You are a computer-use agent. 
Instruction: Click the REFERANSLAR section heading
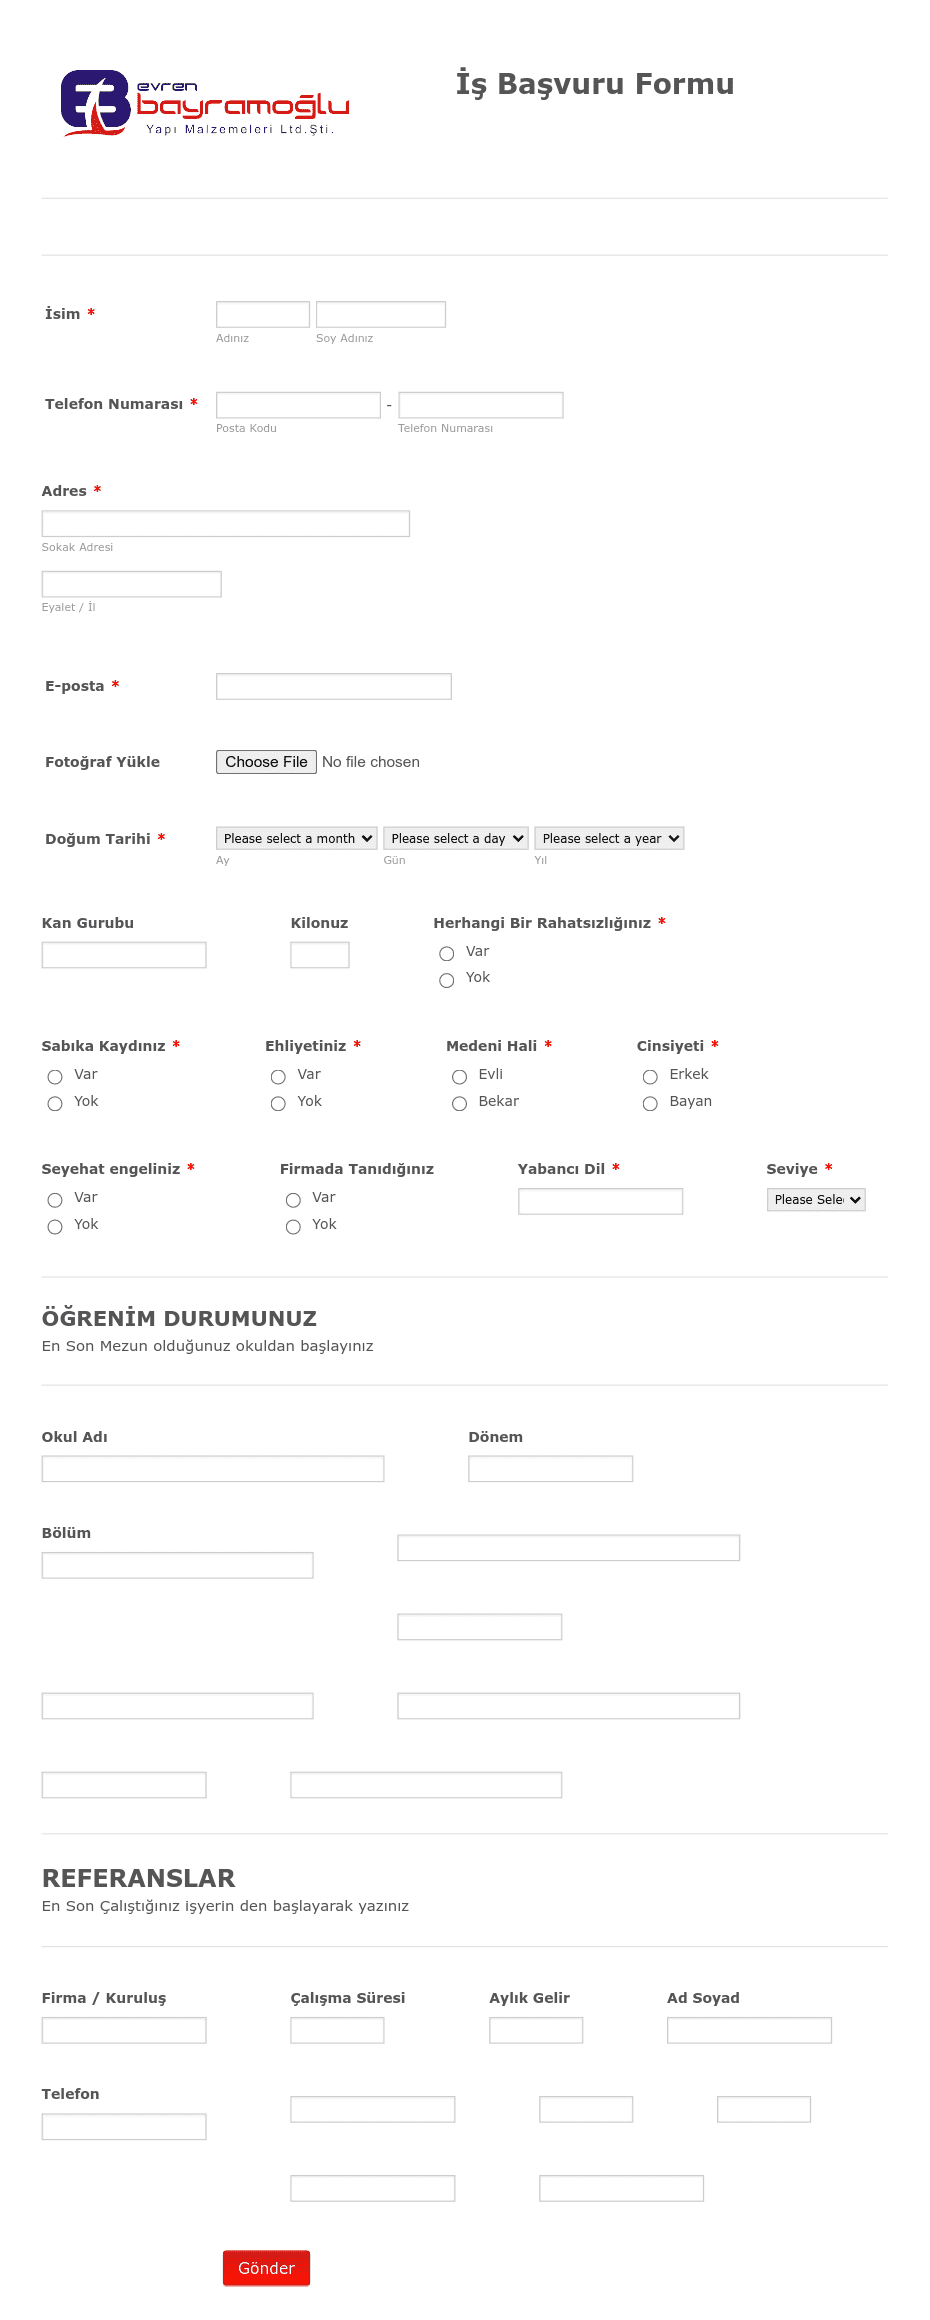tap(139, 1878)
